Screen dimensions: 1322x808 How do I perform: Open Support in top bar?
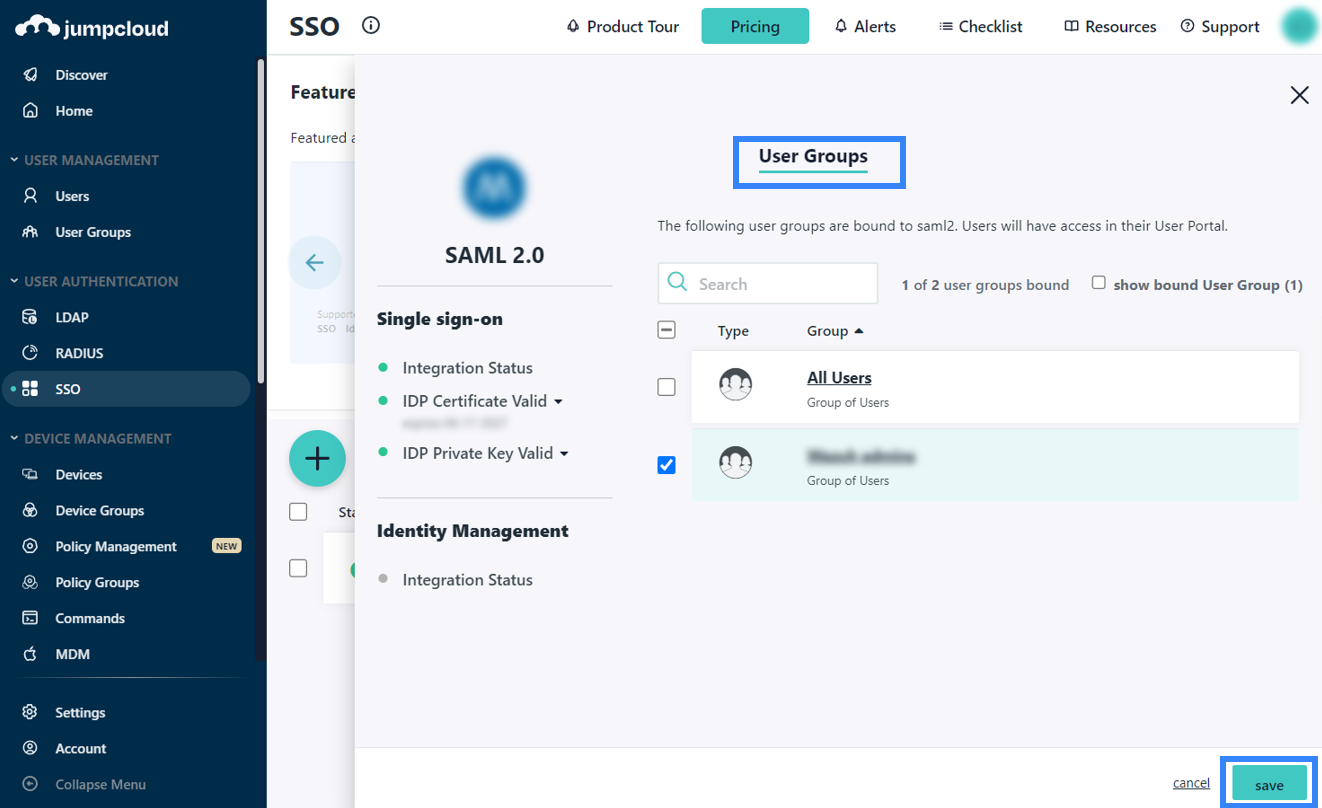click(1220, 26)
